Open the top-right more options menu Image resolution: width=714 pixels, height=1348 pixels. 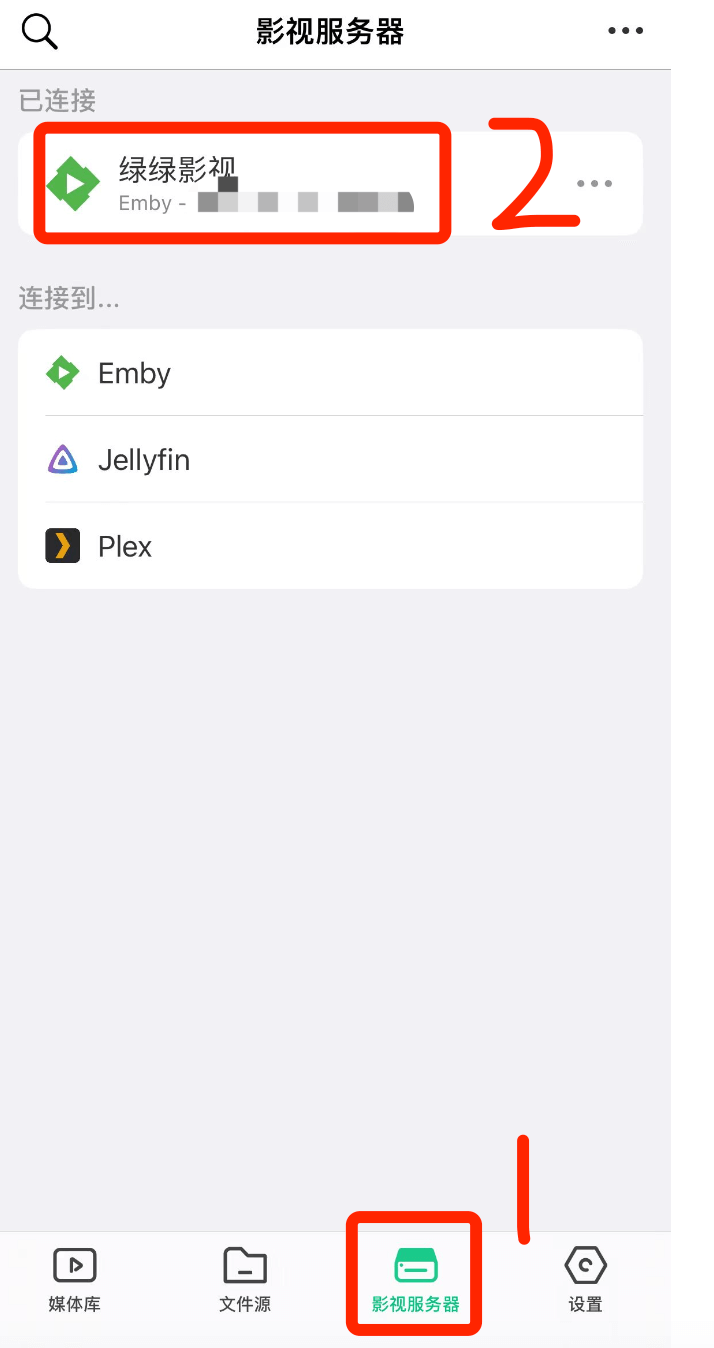(x=626, y=31)
